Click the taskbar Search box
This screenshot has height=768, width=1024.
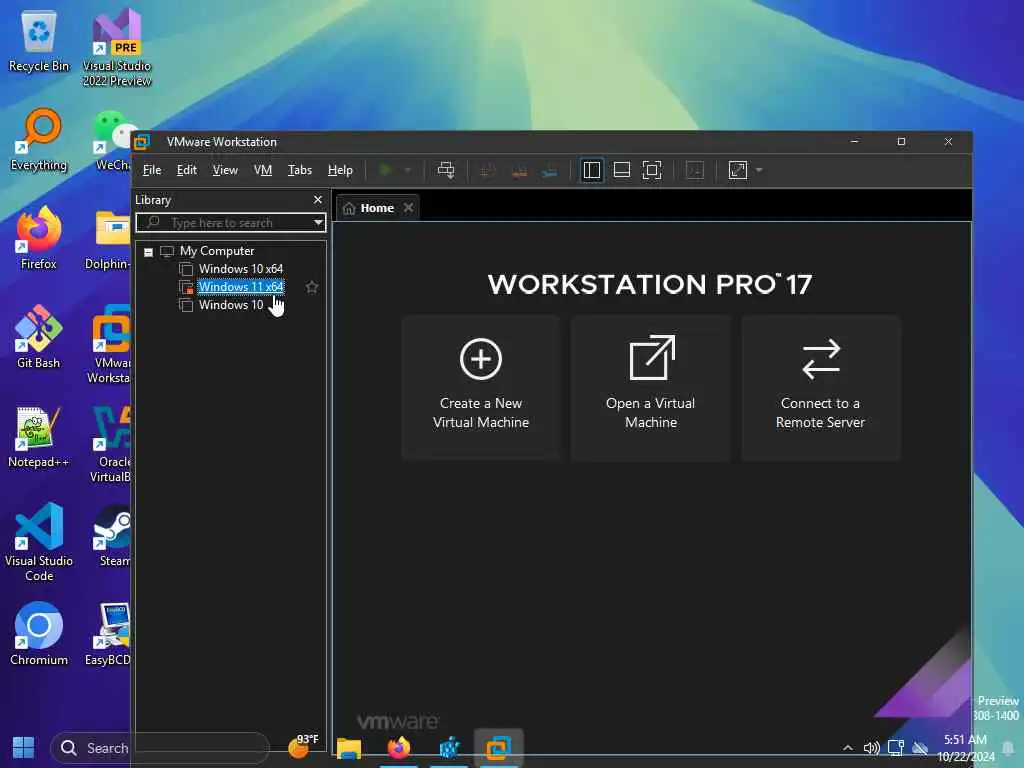[159, 748]
